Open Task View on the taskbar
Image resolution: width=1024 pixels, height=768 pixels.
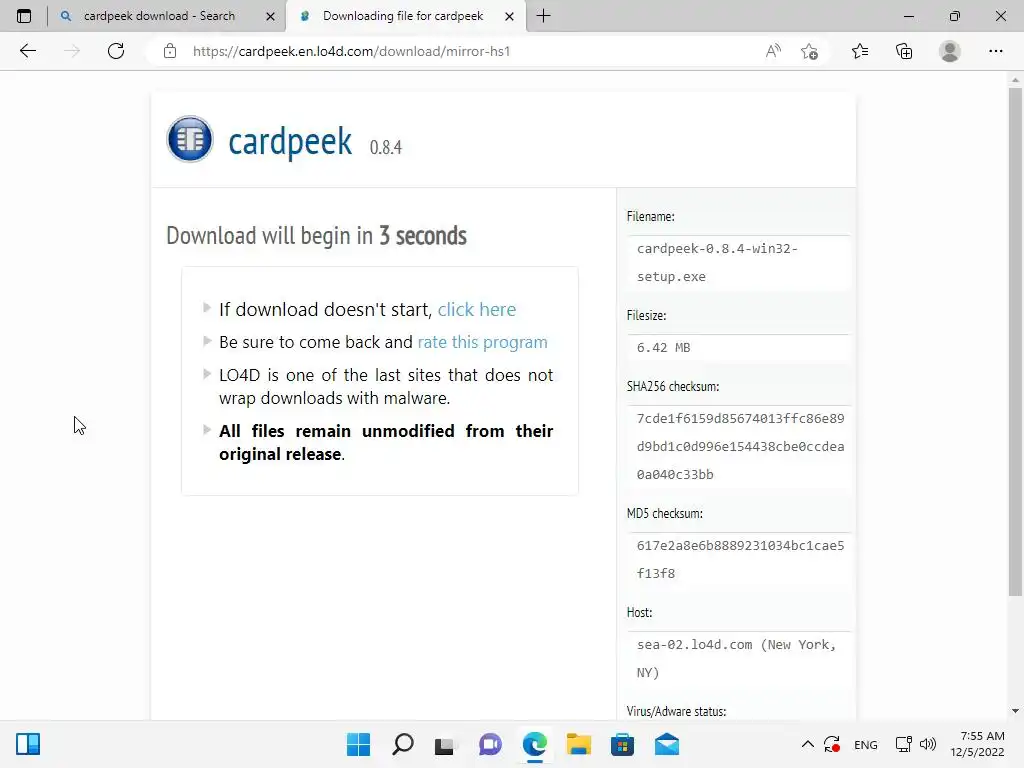pyautogui.click(x=445, y=744)
